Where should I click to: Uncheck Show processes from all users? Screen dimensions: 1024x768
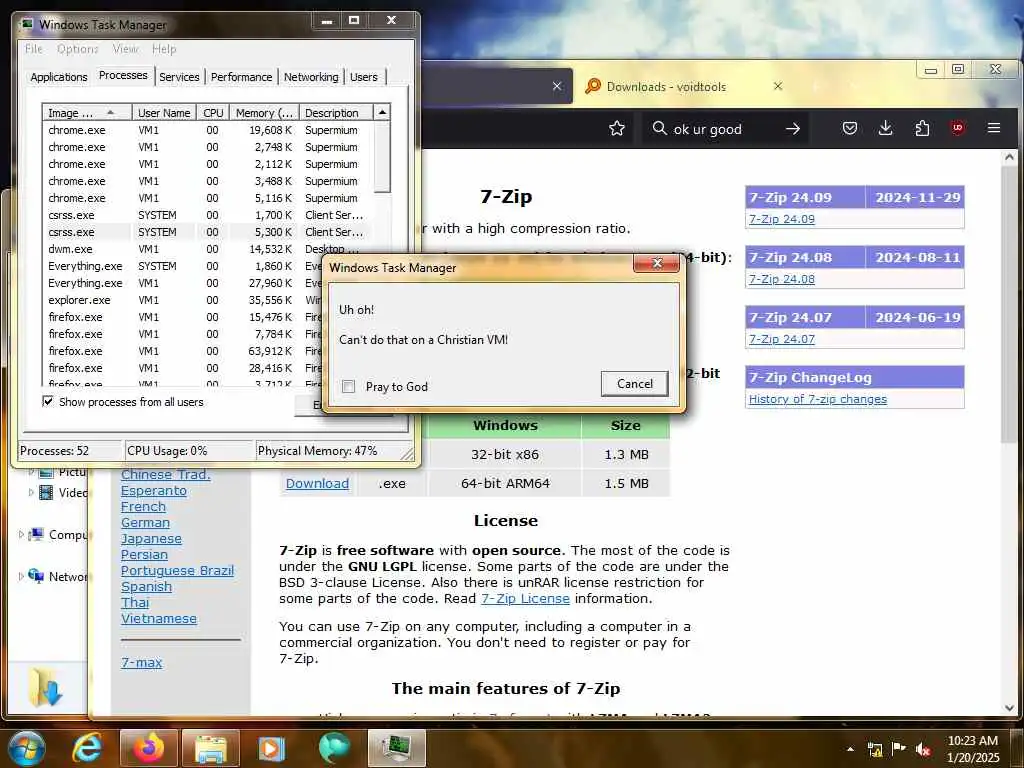click(x=48, y=401)
